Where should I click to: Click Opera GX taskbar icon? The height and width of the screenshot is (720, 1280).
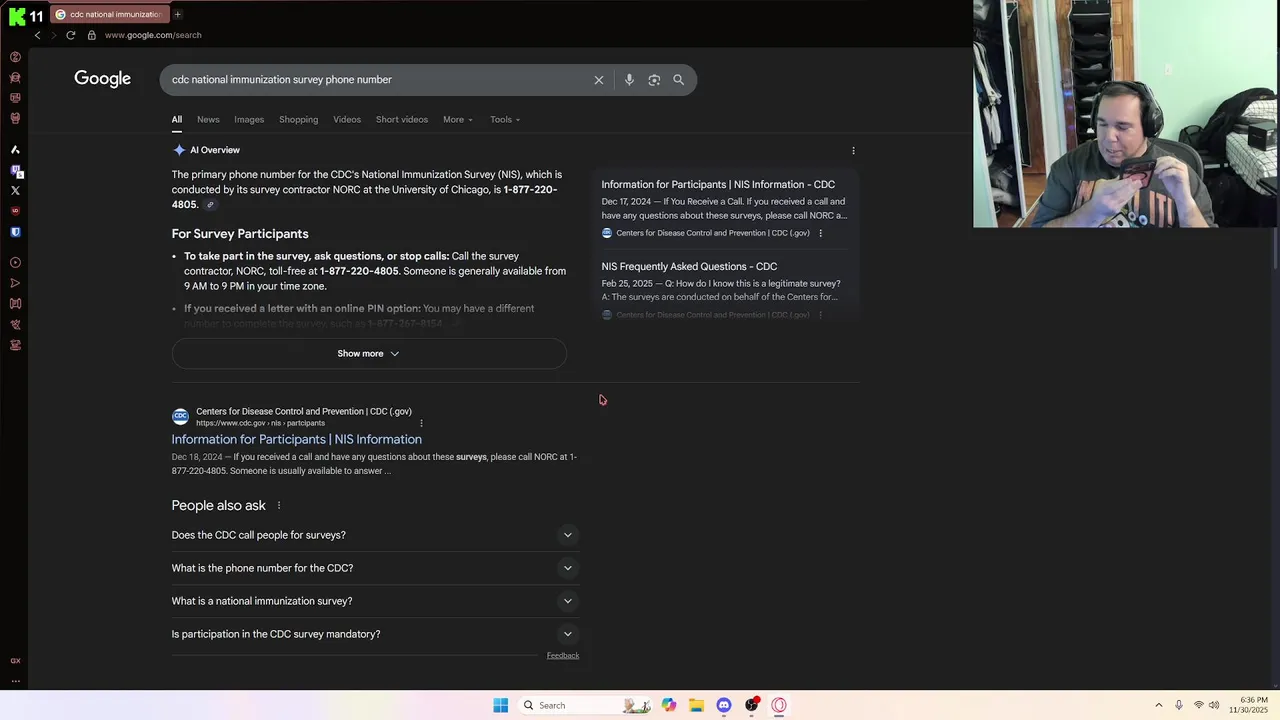[779, 705]
